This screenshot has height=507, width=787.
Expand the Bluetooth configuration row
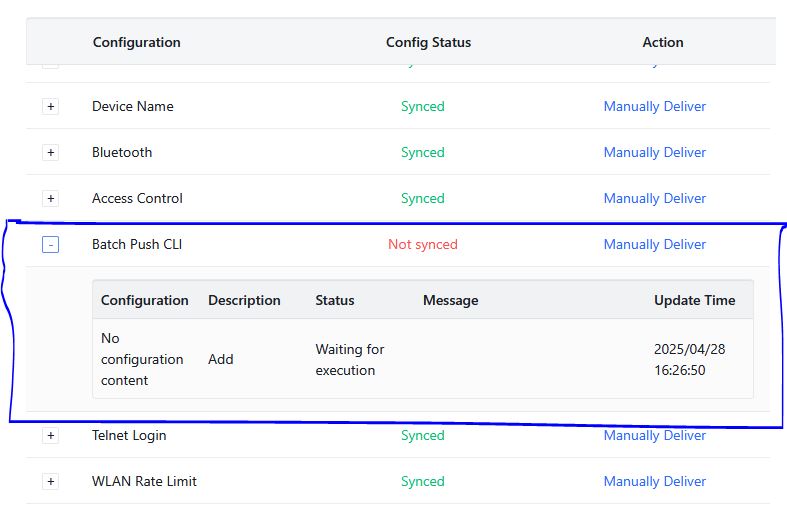click(50, 153)
